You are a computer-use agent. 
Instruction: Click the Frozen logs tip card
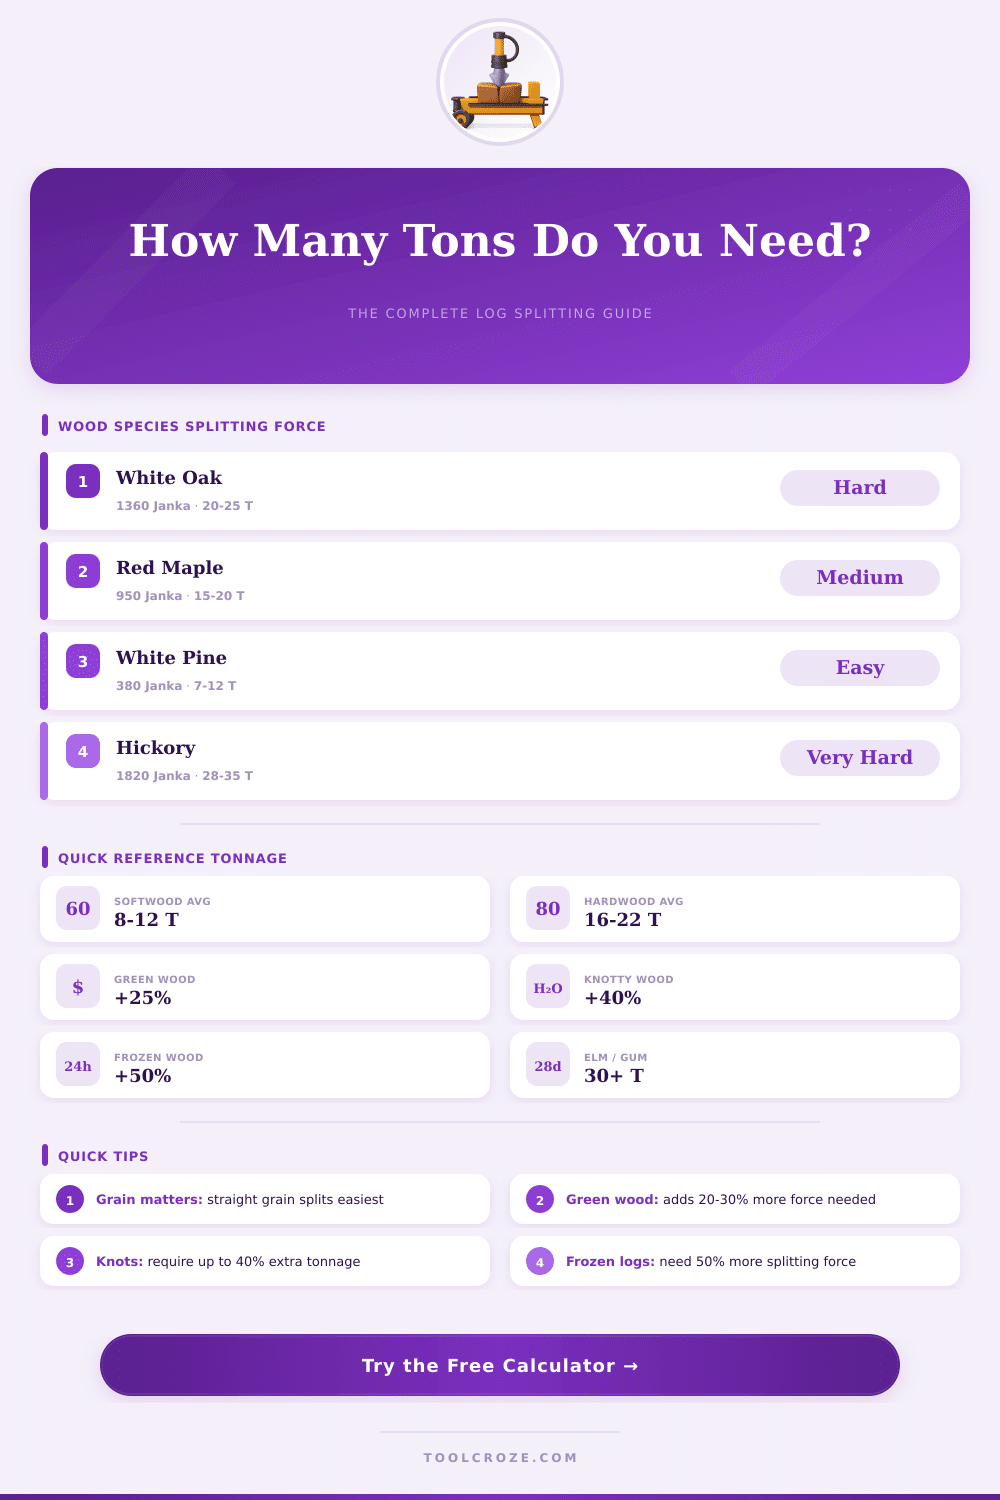click(x=735, y=1261)
